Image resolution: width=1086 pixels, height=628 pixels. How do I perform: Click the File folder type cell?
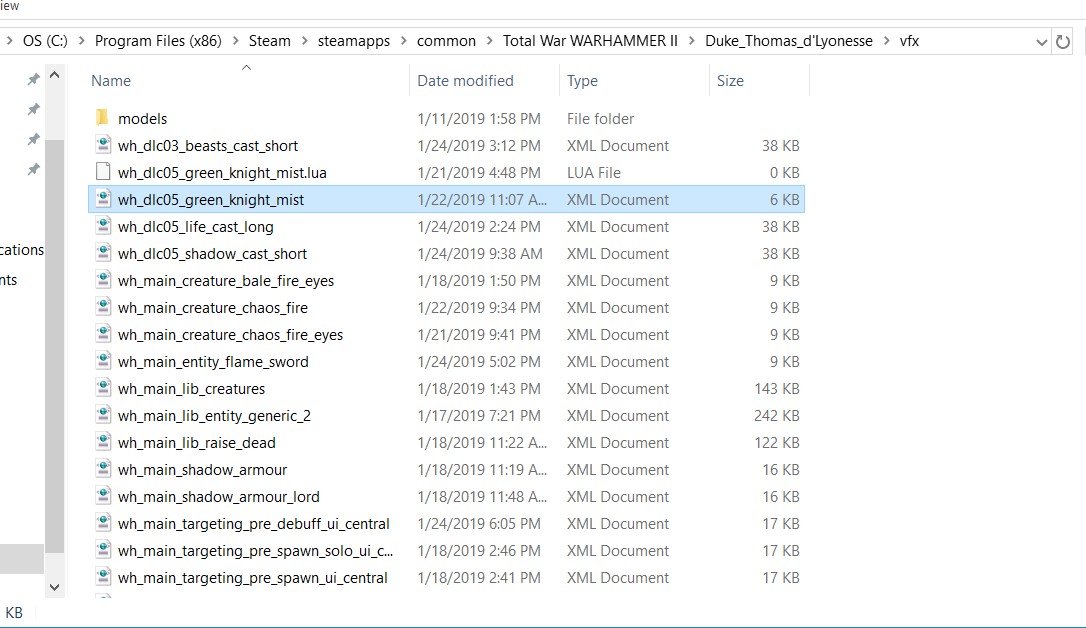600,118
